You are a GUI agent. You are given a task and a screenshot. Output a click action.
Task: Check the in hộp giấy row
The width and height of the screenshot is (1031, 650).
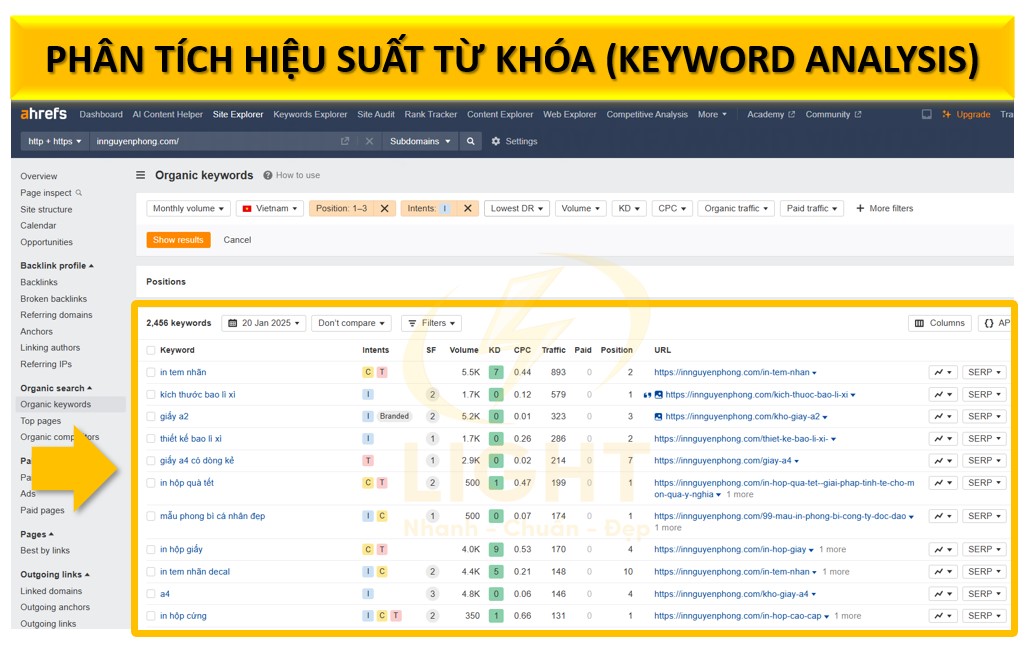151,549
